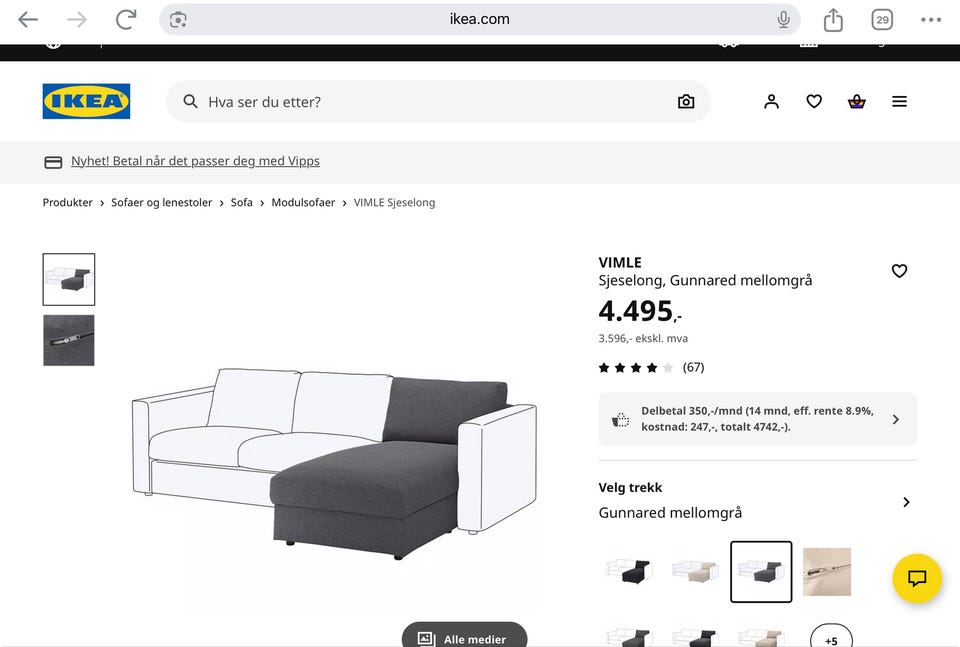Select the beige cover swatch
Image resolution: width=960 pixels, height=647 pixels.
click(x=695, y=571)
